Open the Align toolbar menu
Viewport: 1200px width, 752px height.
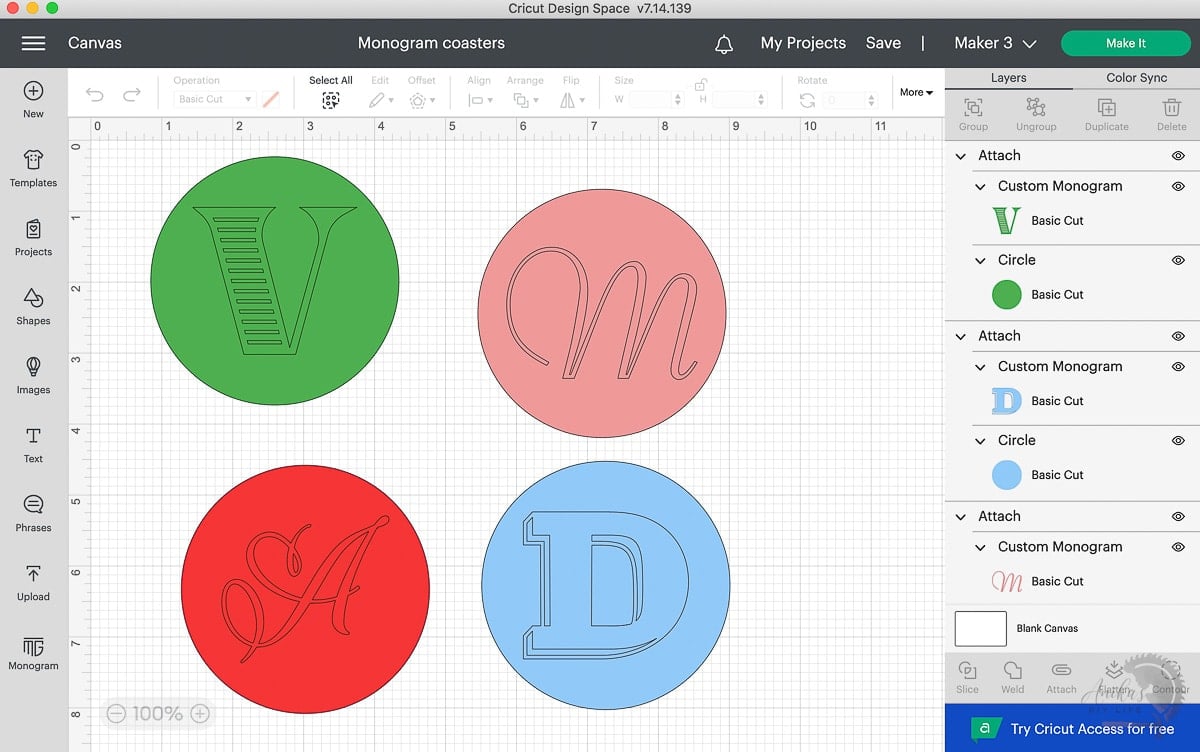point(479,100)
